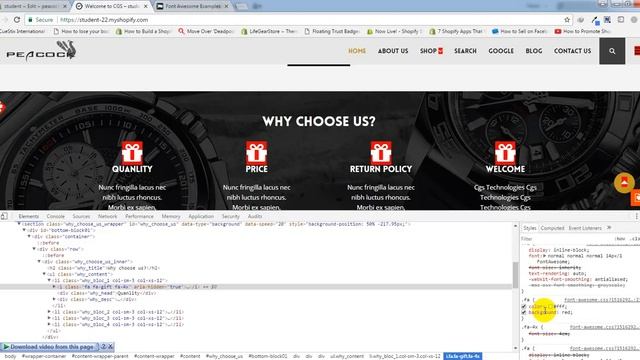Select the Computed tab in styles pane
This screenshot has height=360, width=640.
(552, 228)
